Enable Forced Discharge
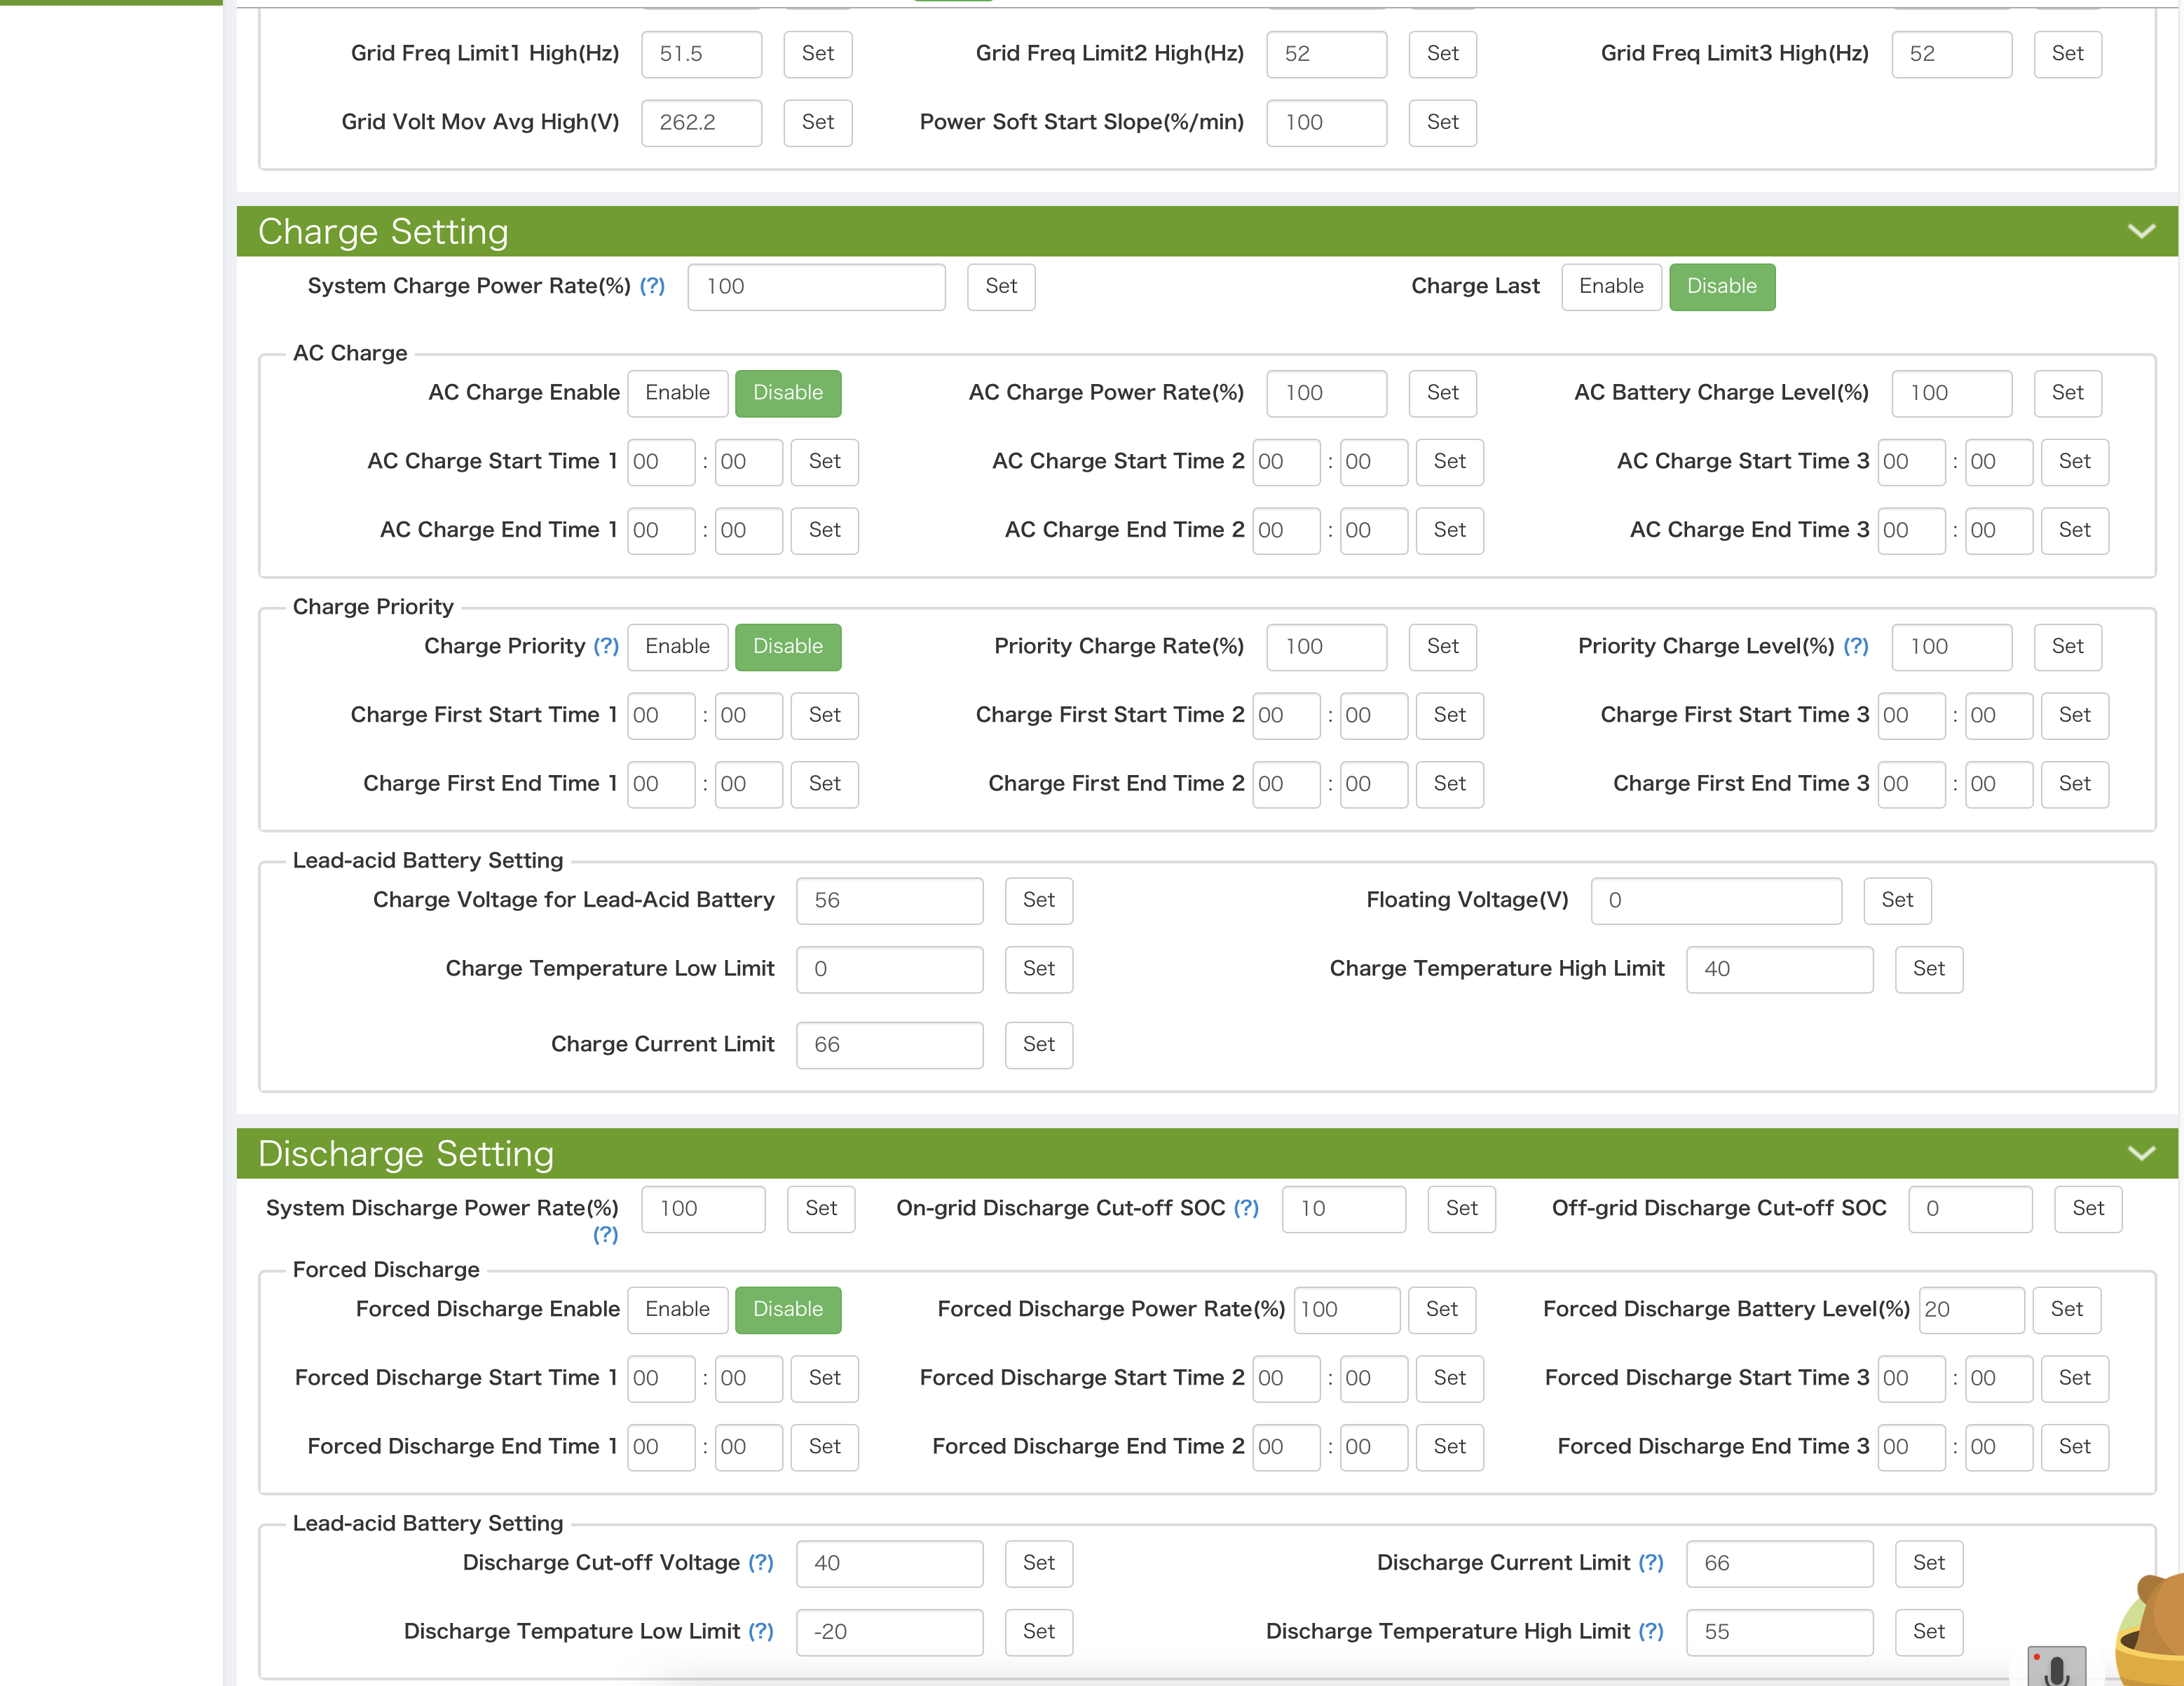 pos(677,1310)
